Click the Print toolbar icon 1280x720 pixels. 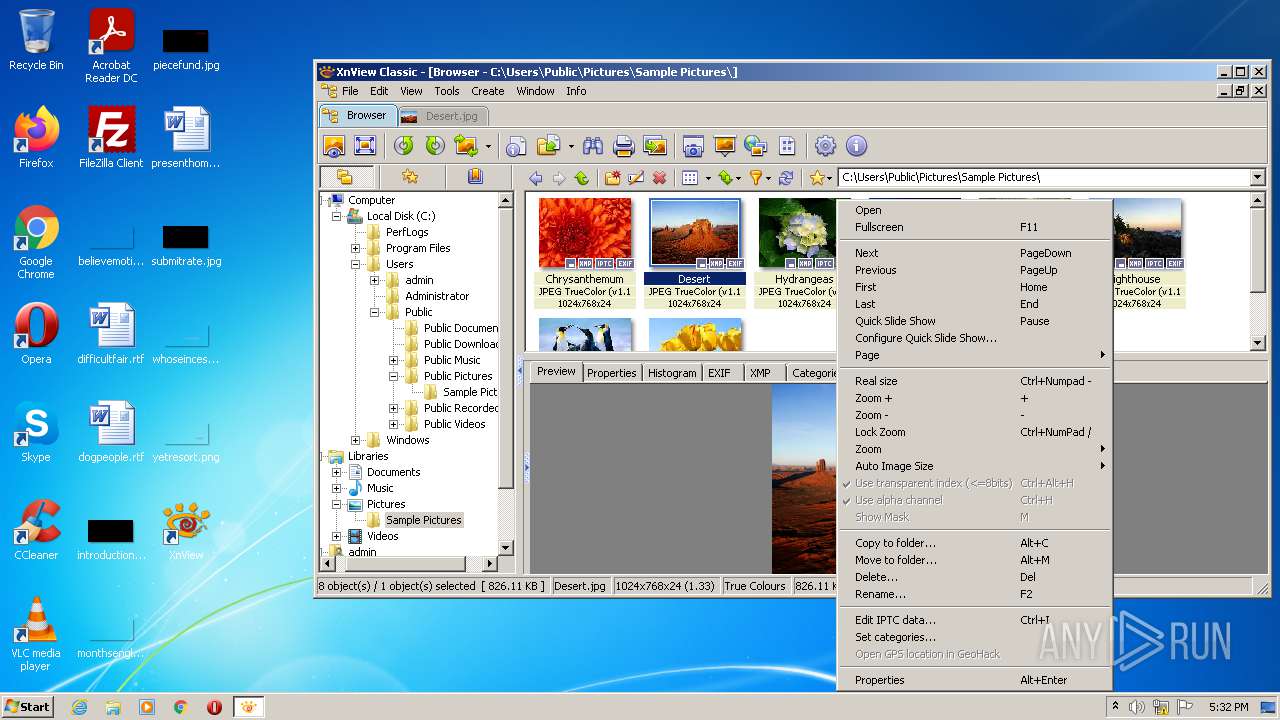coord(624,146)
